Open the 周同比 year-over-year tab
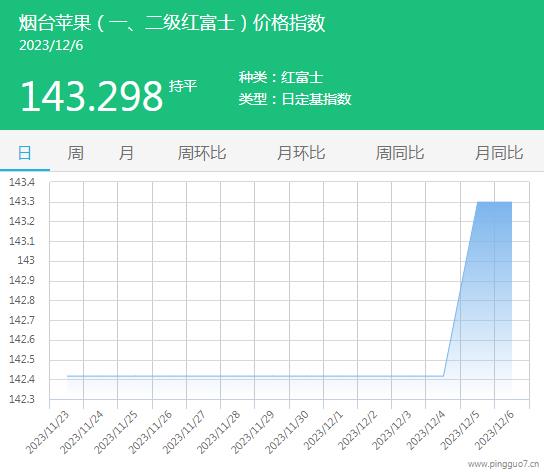This screenshot has height=472, width=544. (400, 153)
